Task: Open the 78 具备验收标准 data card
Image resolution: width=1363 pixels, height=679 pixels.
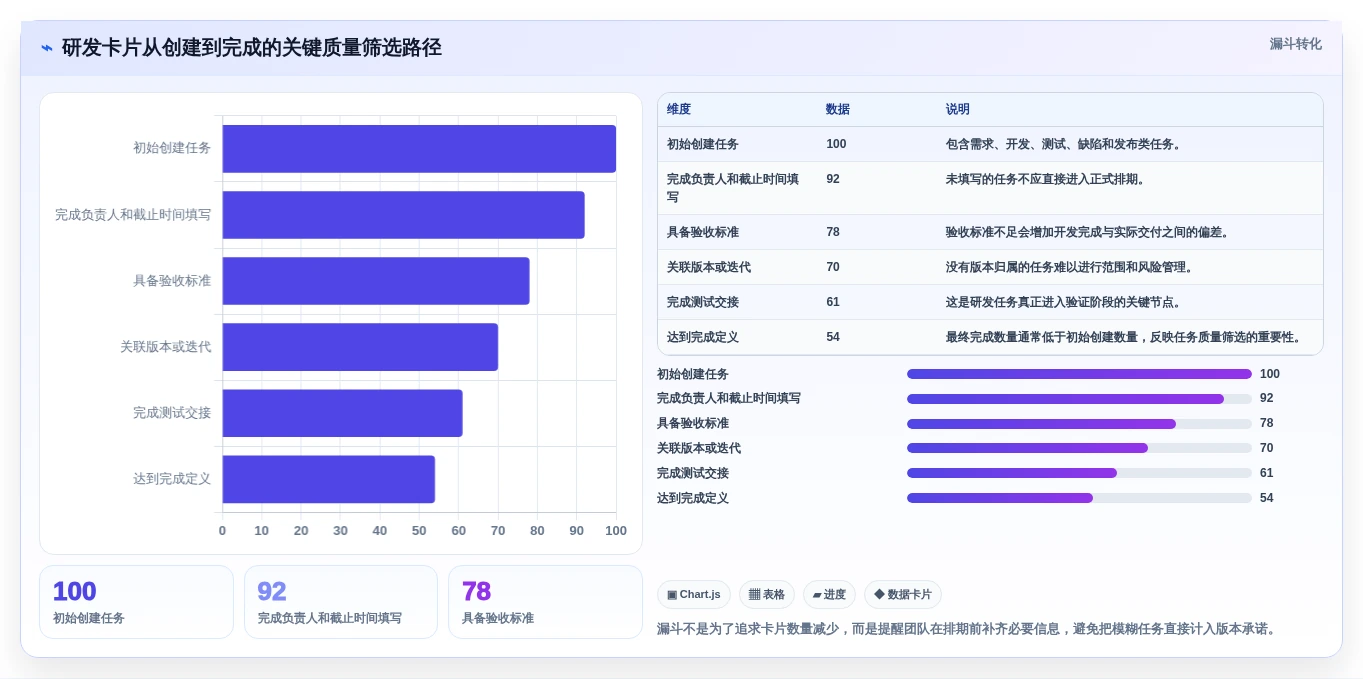Action: point(545,602)
